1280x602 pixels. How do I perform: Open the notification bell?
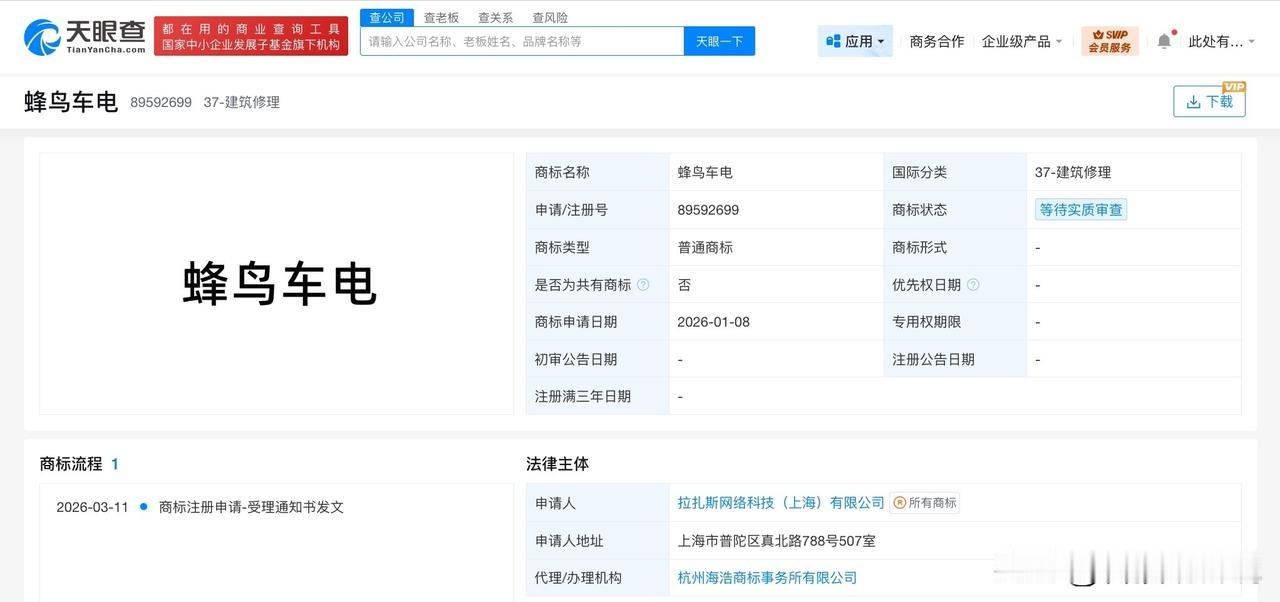pos(1164,41)
